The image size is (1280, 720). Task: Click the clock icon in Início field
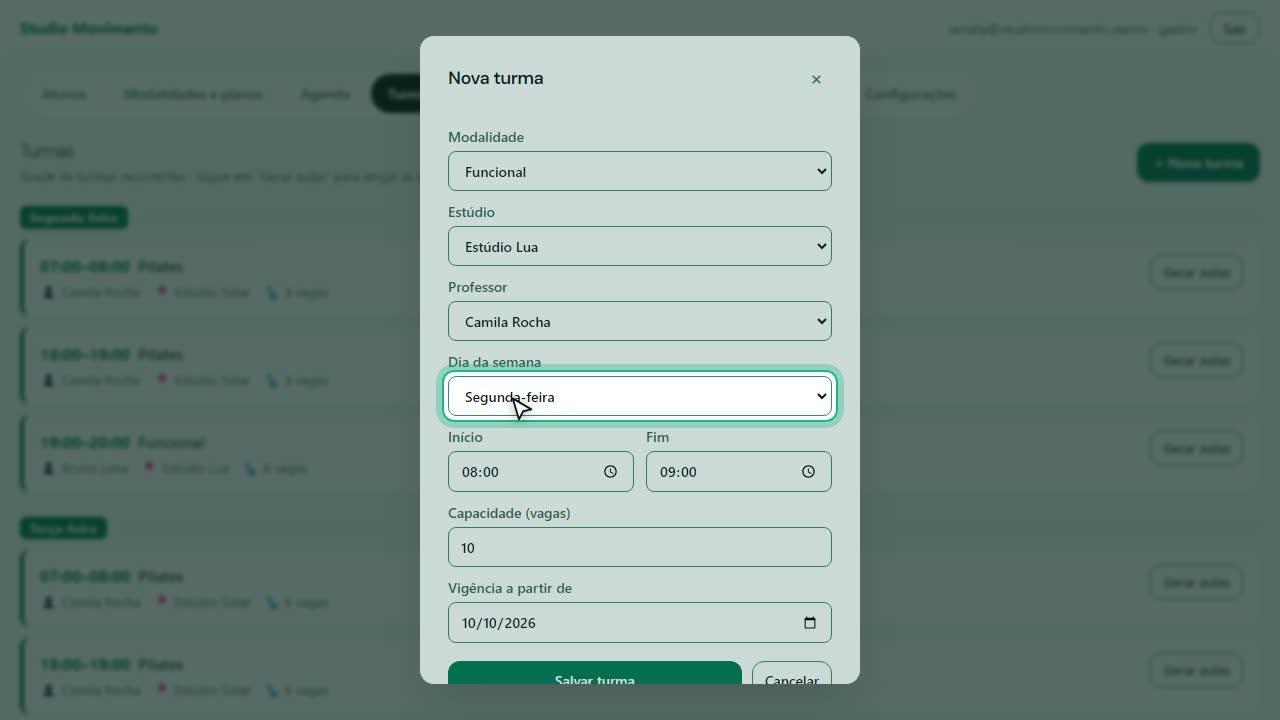click(x=610, y=472)
